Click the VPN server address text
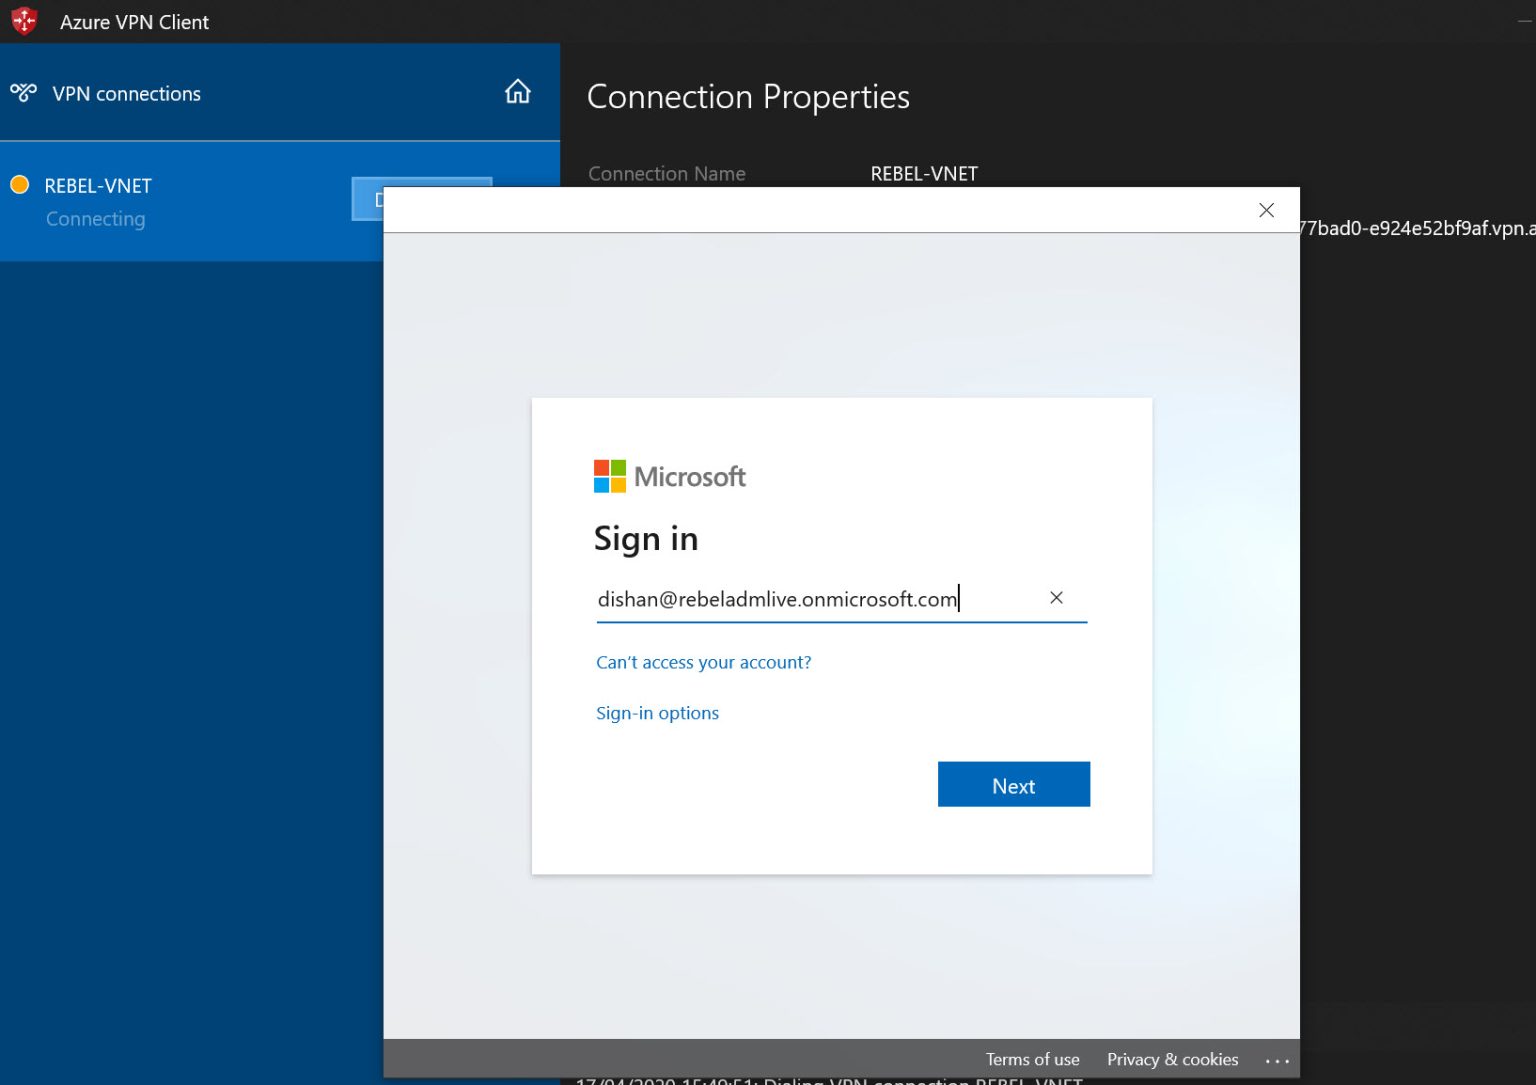The width and height of the screenshot is (1536, 1085). pos(1417,228)
